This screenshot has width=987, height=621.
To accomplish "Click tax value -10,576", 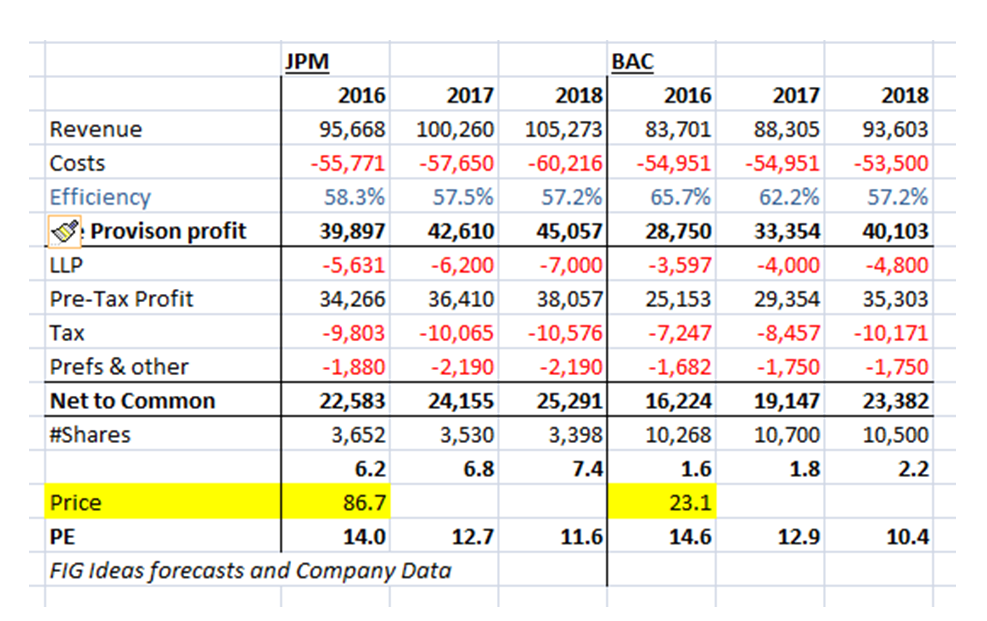I will [565, 333].
